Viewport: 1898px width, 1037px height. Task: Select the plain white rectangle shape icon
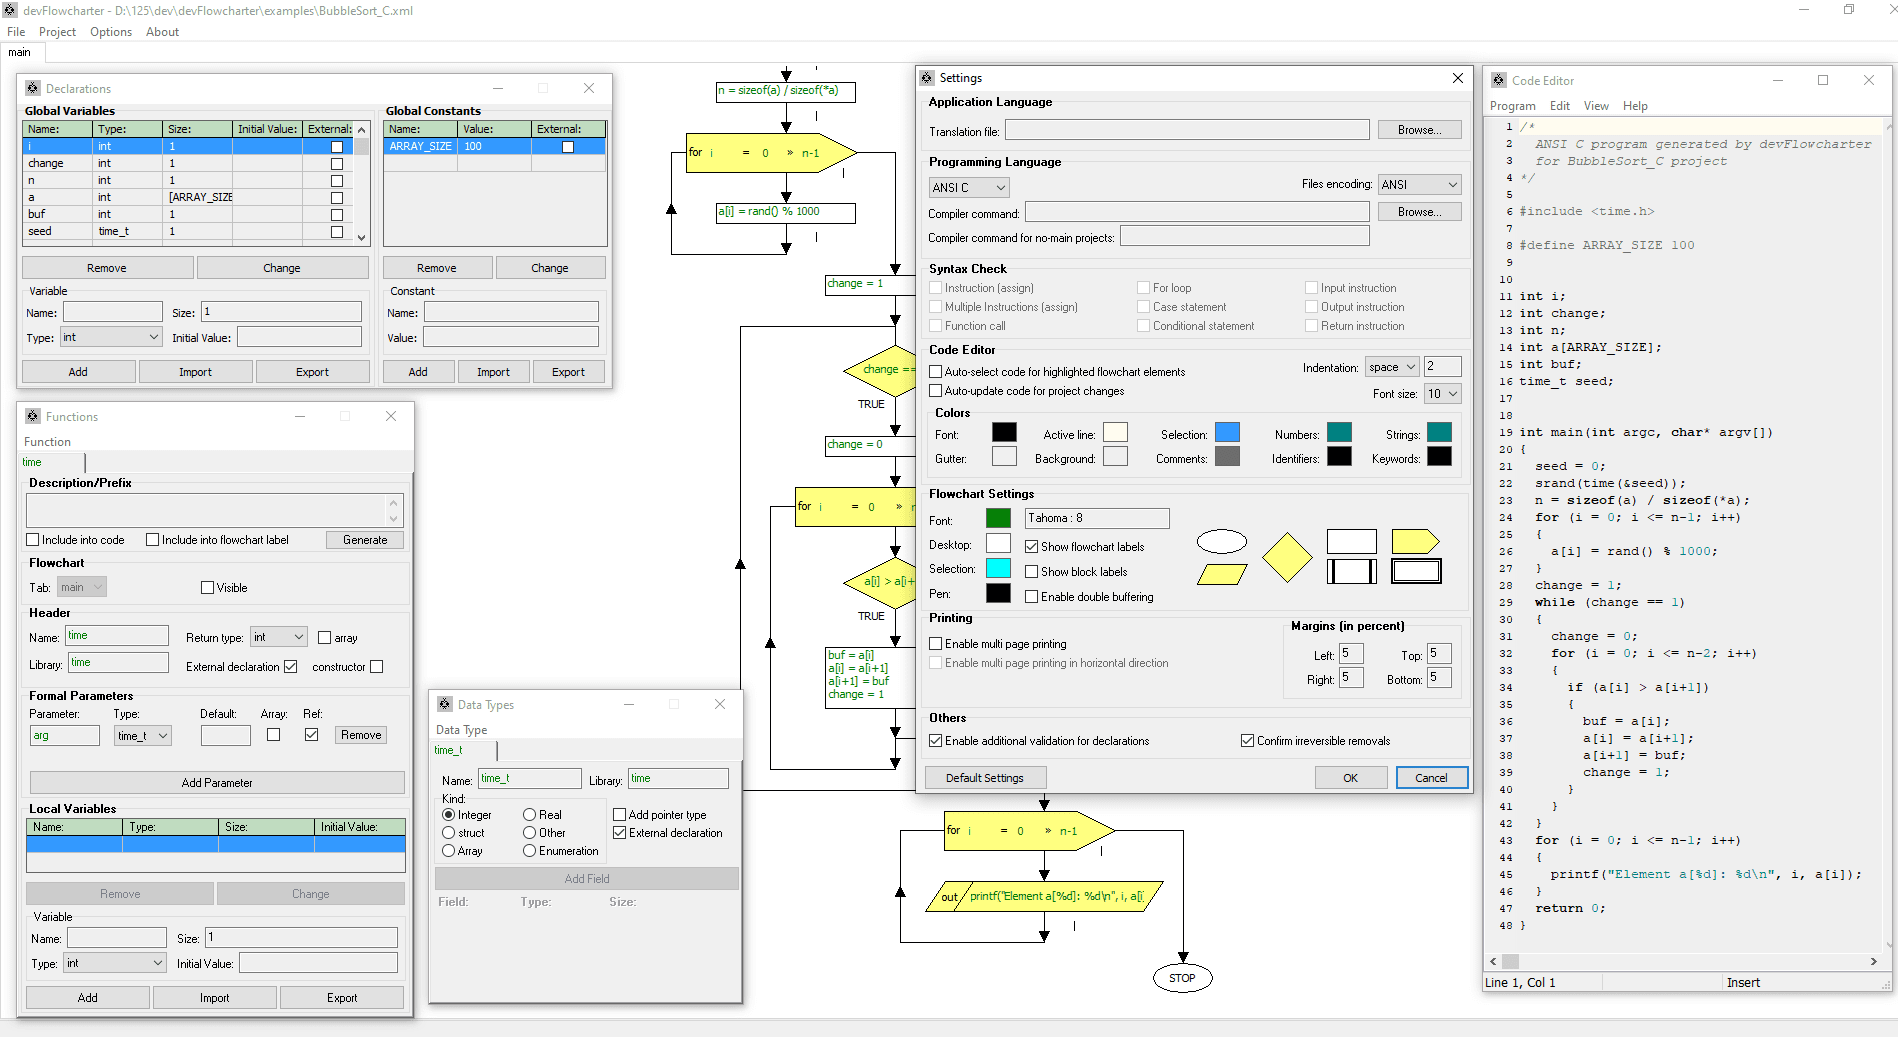tap(1351, 542)
